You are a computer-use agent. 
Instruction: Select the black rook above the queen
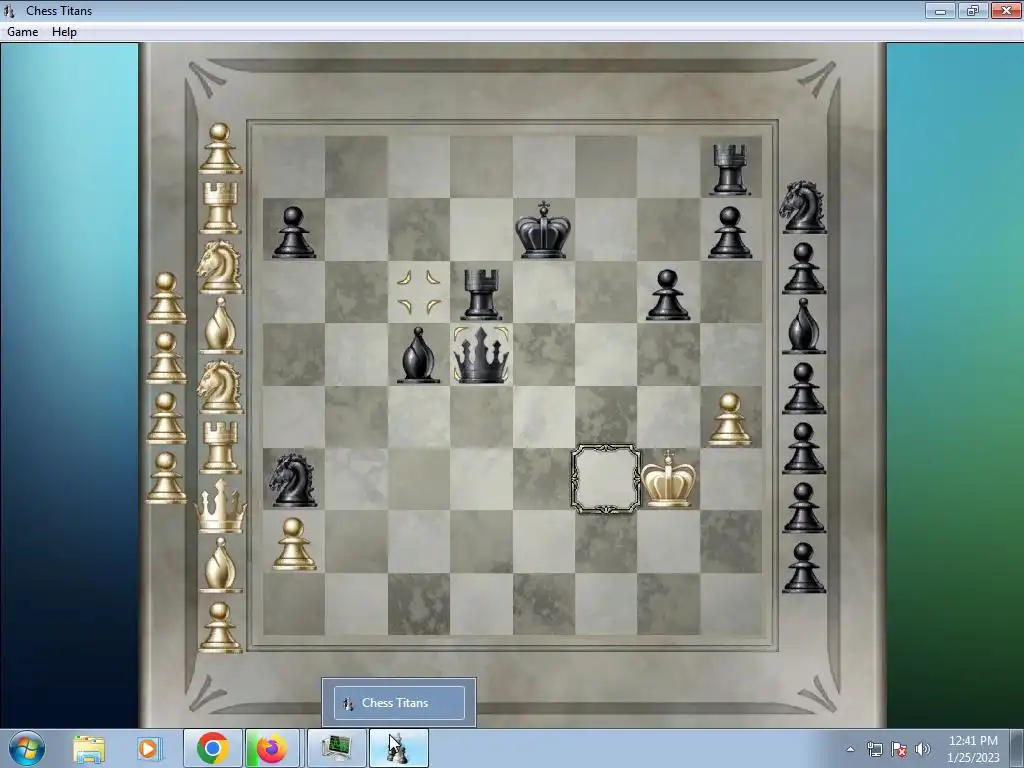click(481, 294)
